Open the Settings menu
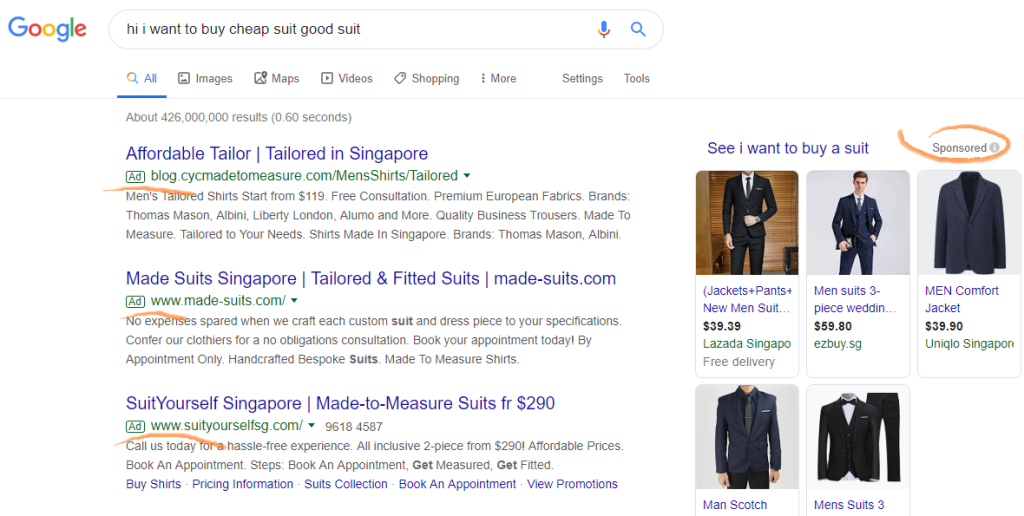1024x516 pixels. [582, 78]
